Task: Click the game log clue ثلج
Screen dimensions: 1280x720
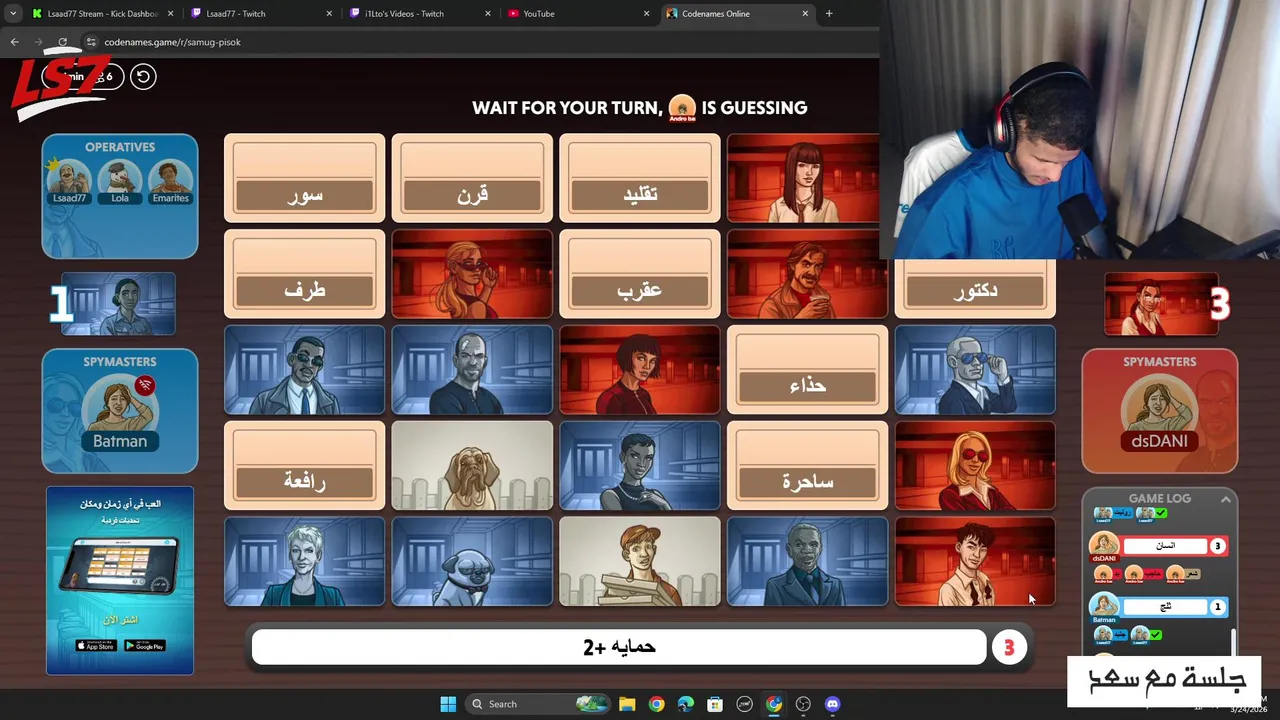Action: click(x=1166, y=607)
